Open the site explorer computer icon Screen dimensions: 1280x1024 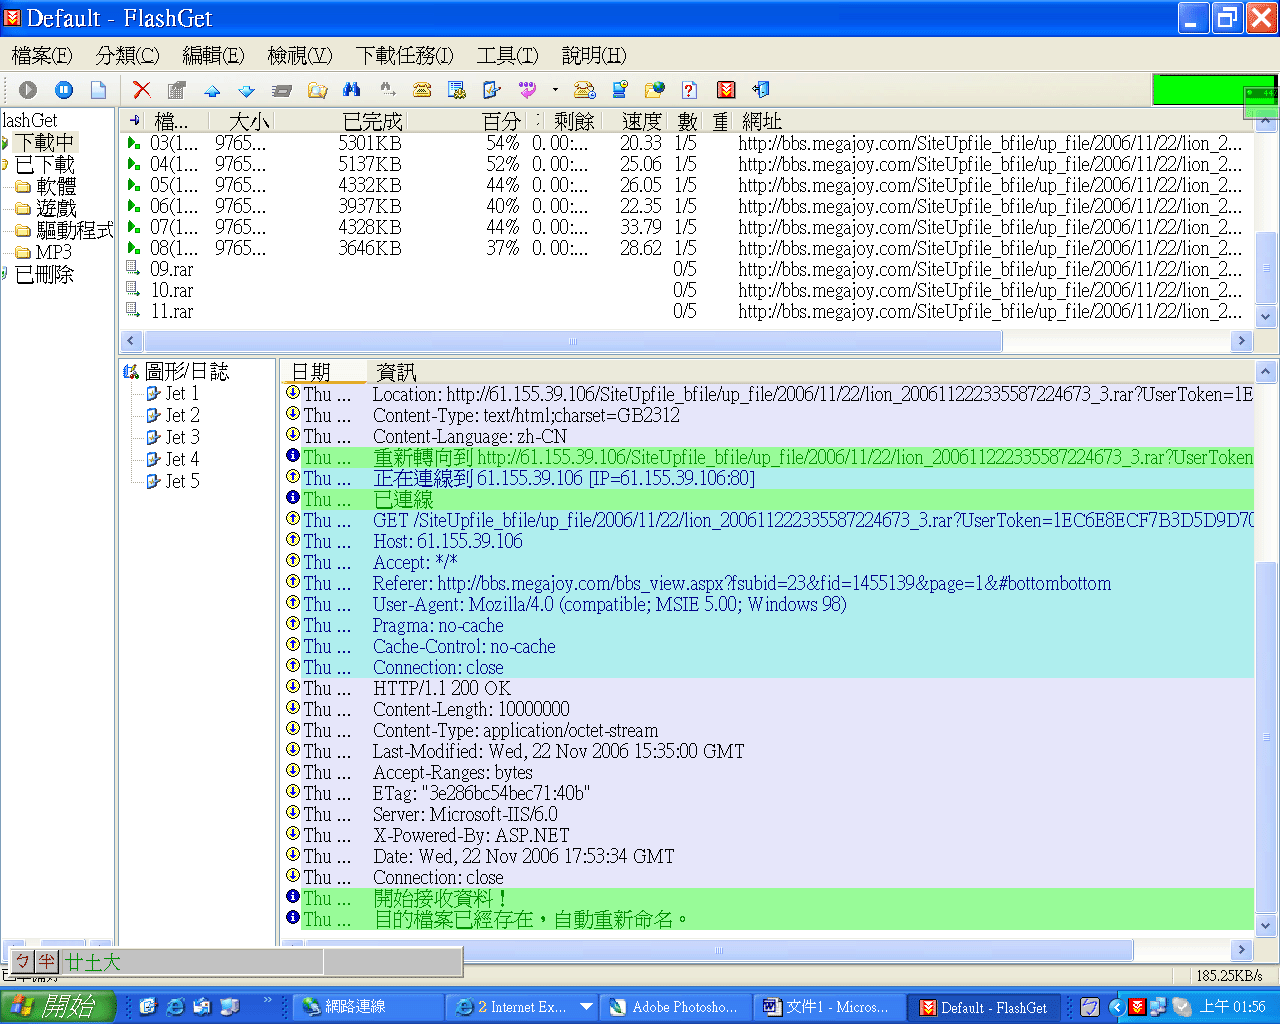(x=620, y=90)
